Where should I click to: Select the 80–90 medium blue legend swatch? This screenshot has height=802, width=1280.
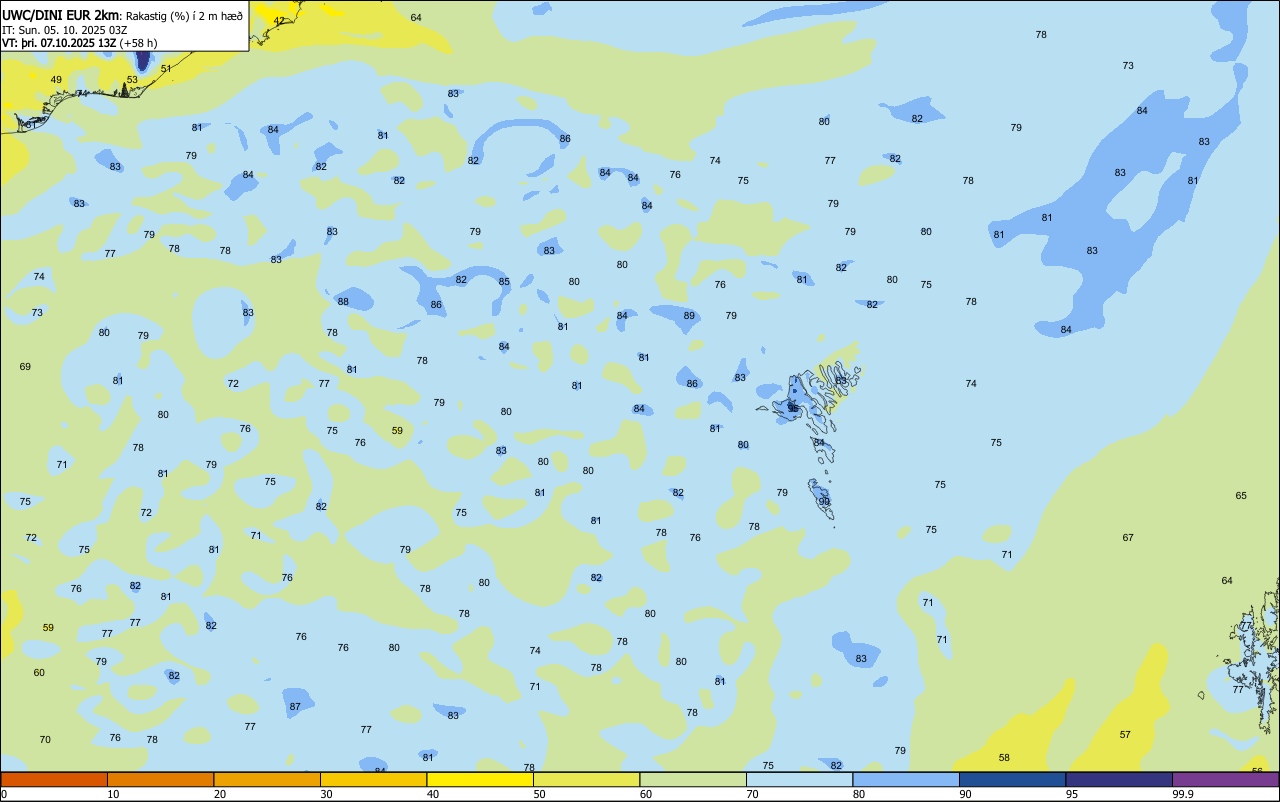[x=906, y=779]
